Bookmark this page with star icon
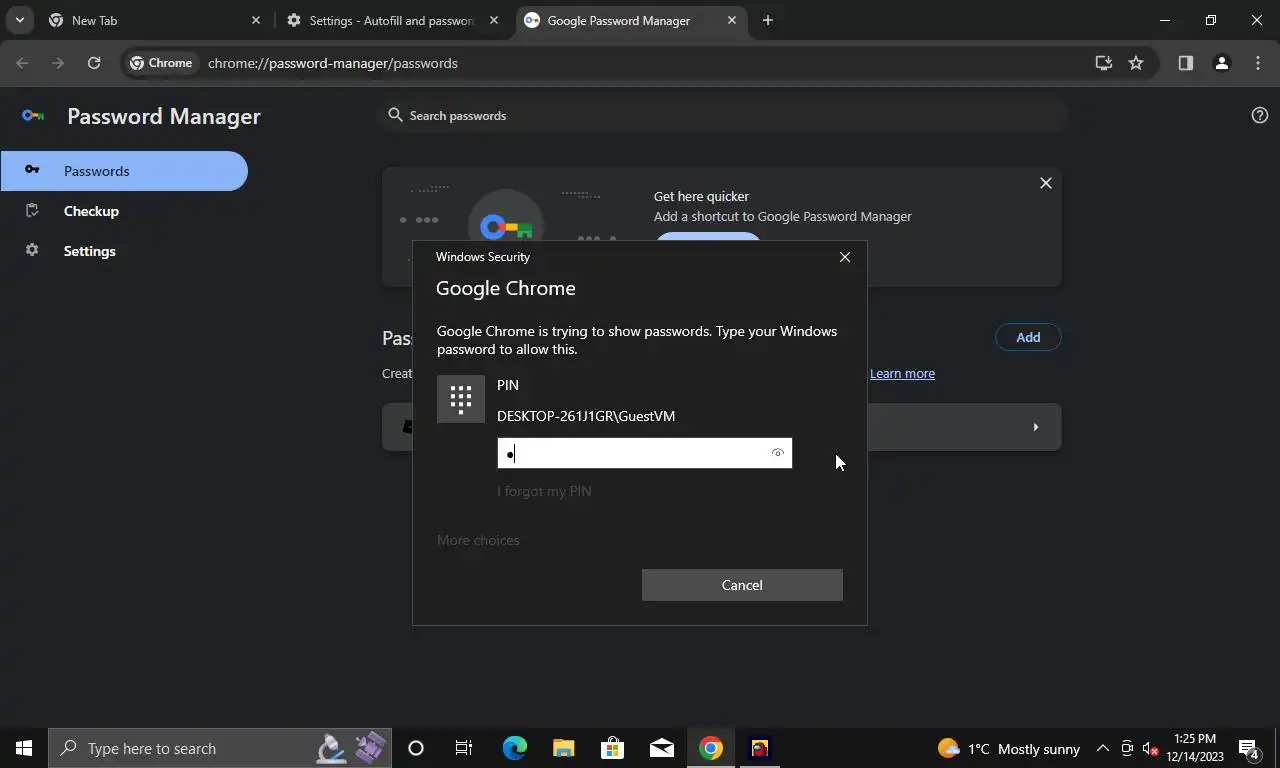This screenshot has height=768, width=1280. [x=1136, y=63]
